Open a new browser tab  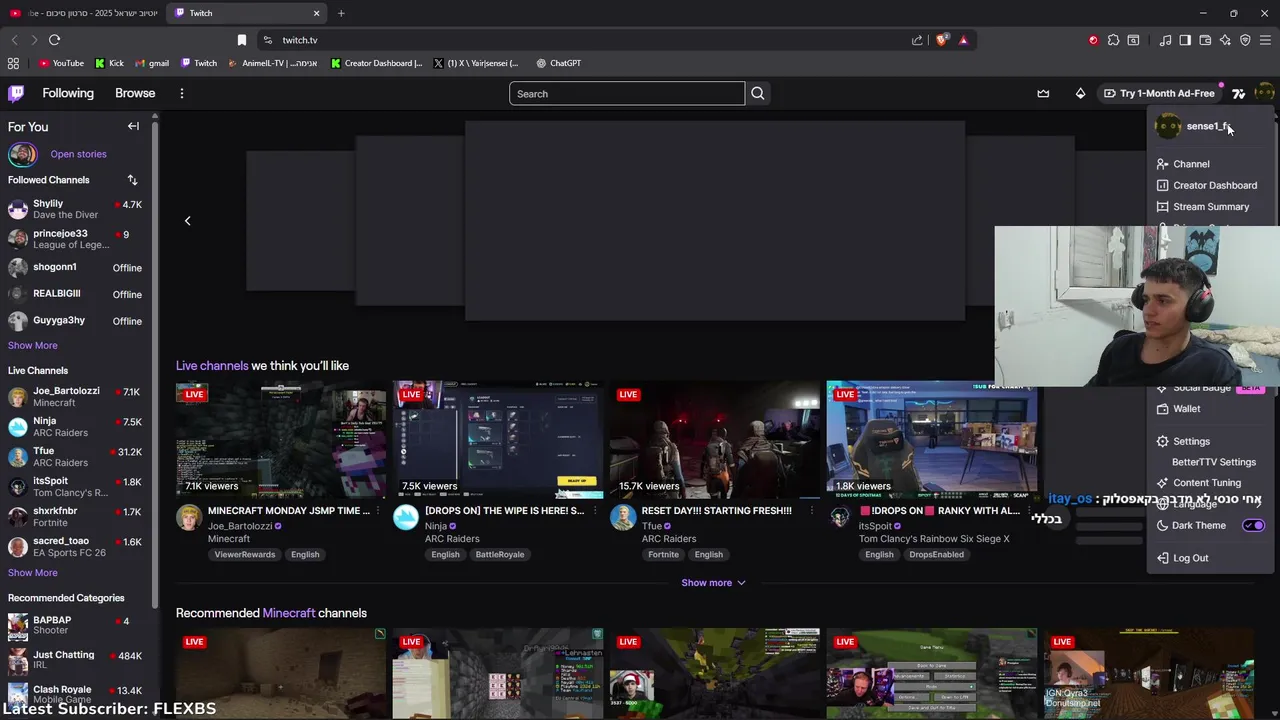pyautogui.click(x=341, y=13)
